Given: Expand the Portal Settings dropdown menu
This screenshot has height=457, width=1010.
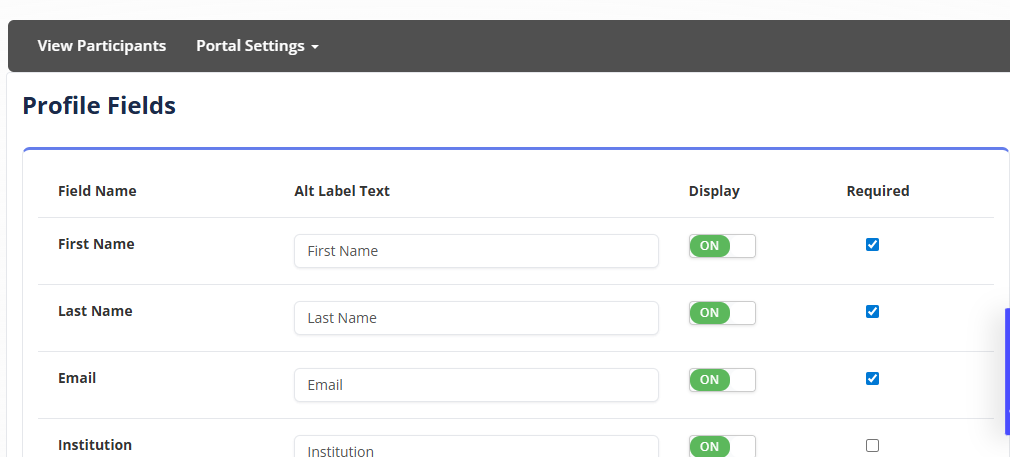Looking at the screenshot, I should pos(257,46).
